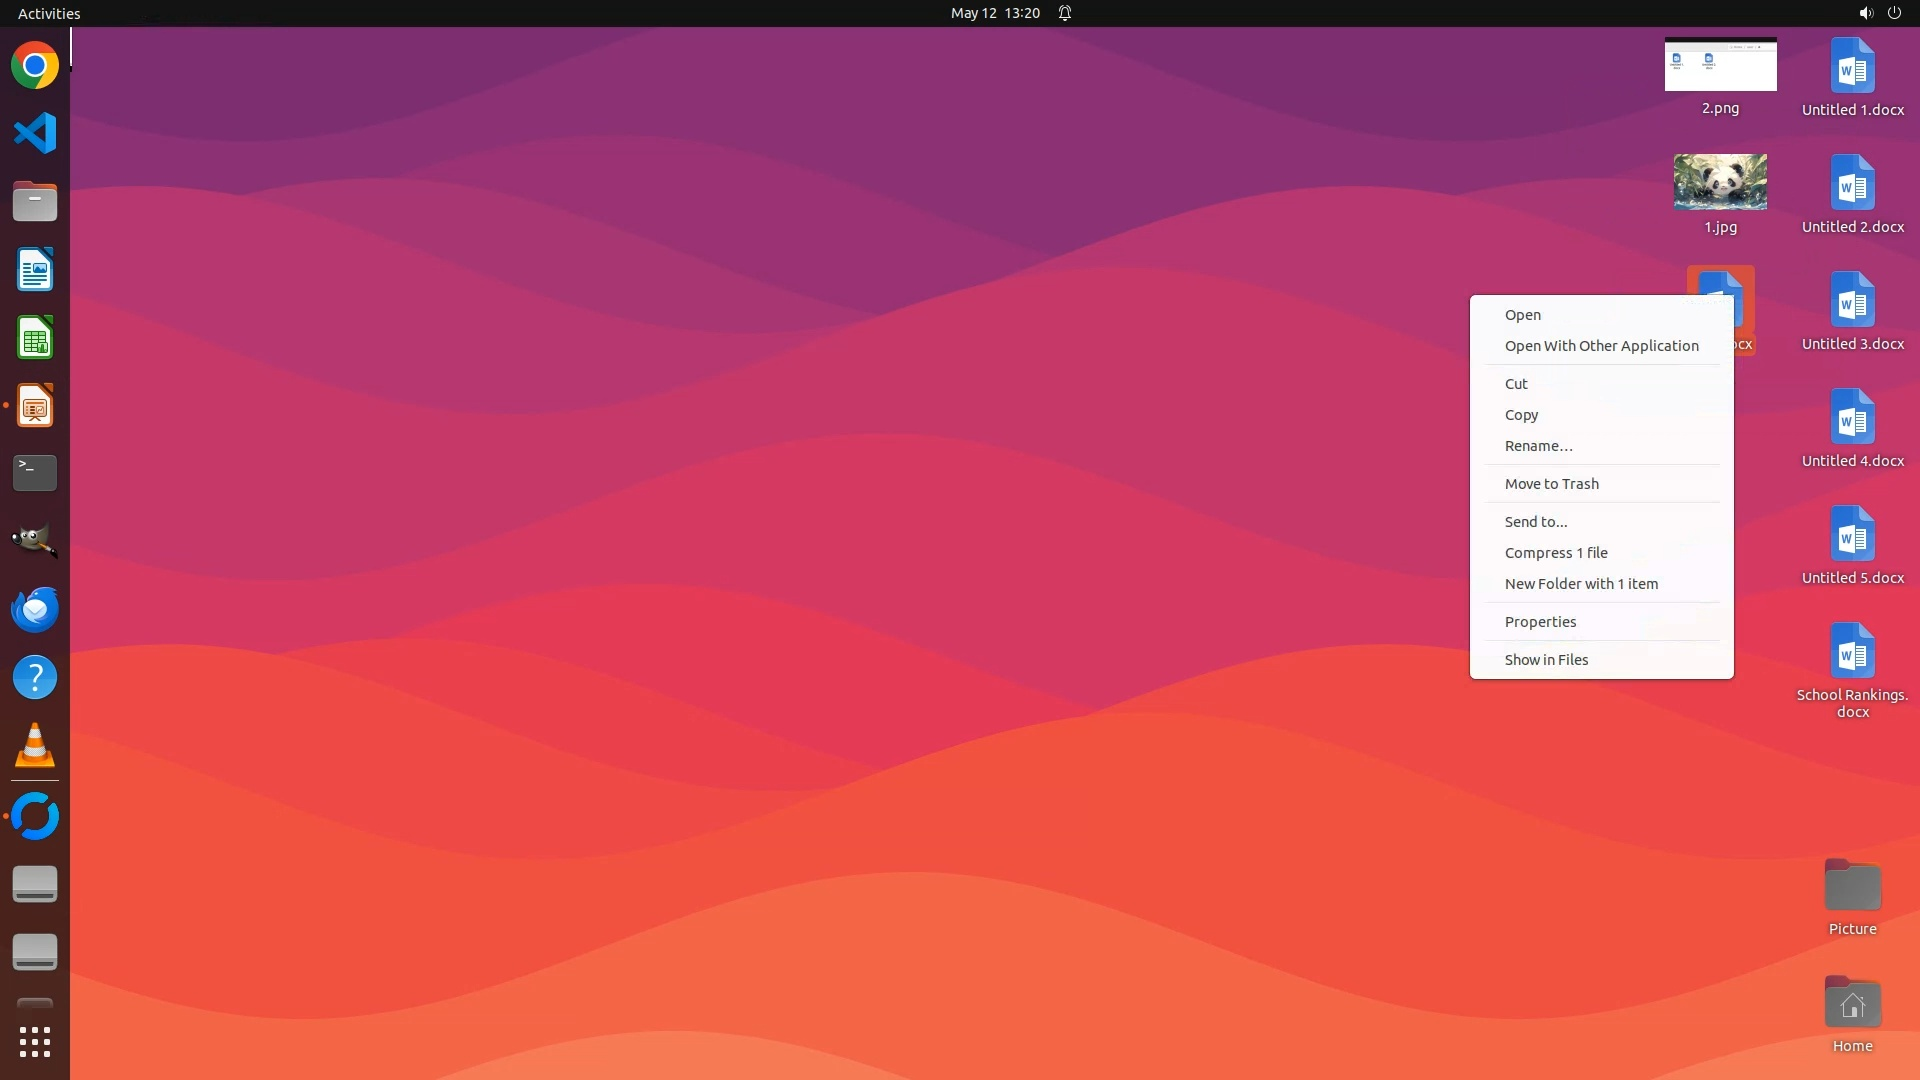This screenshot has height=1080, width=1920.
Task: Launch Visual Studio Code from dock
Action: tap(35, 133)
